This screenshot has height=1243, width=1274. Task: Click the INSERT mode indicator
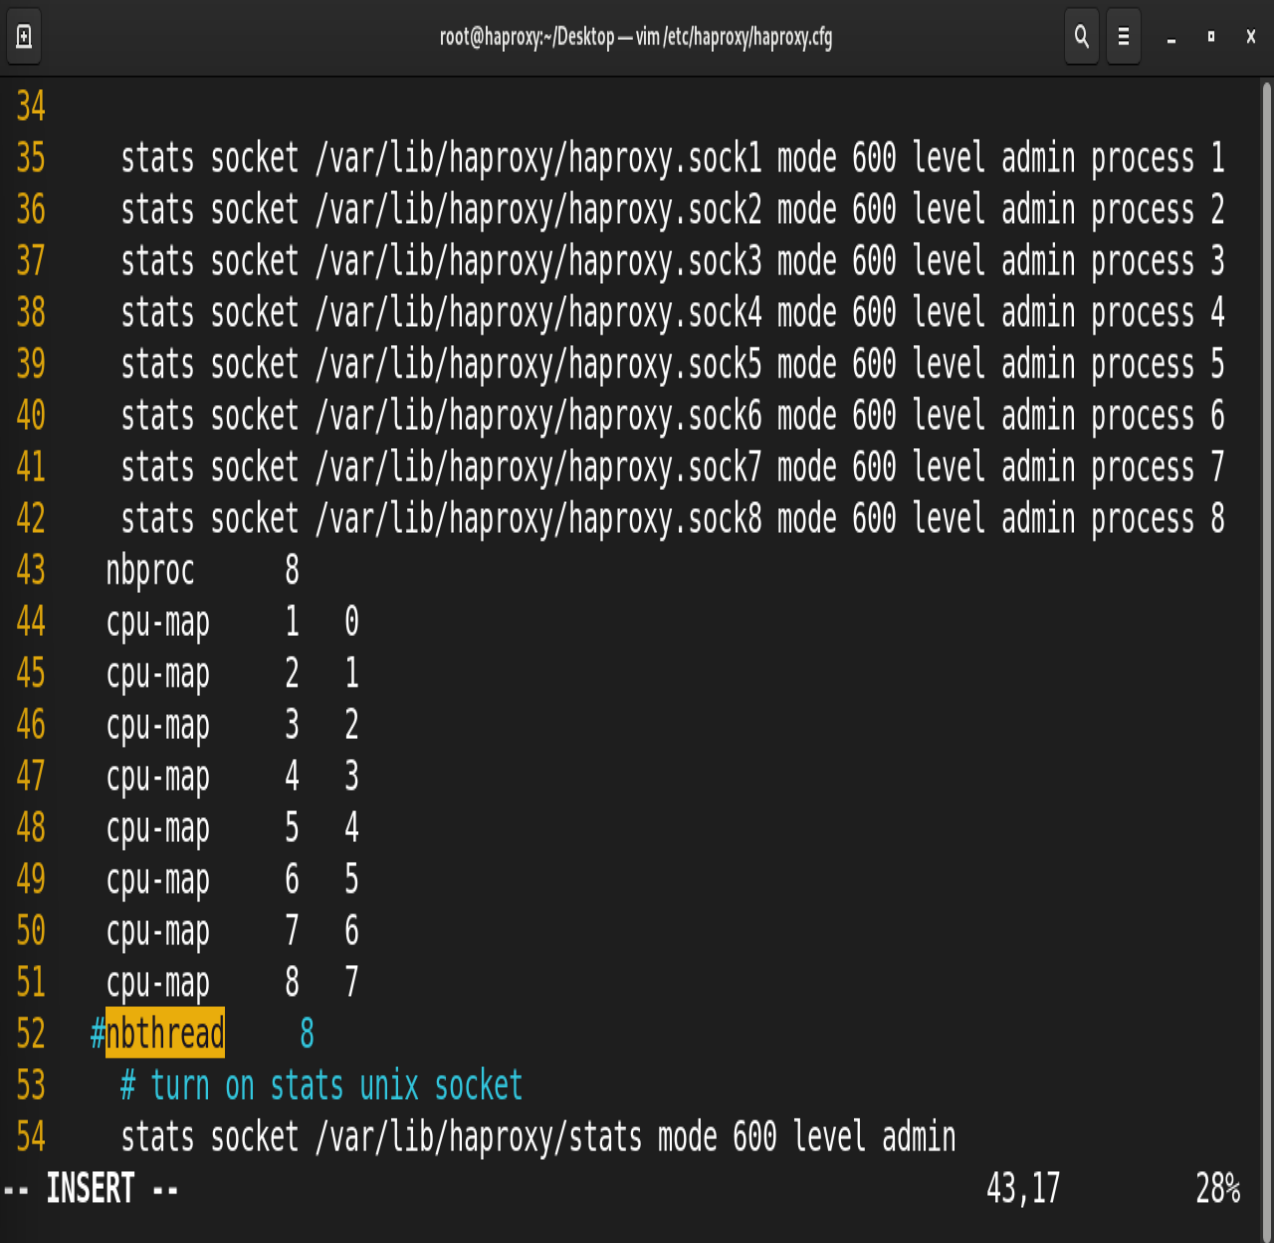pos(91,1189)
